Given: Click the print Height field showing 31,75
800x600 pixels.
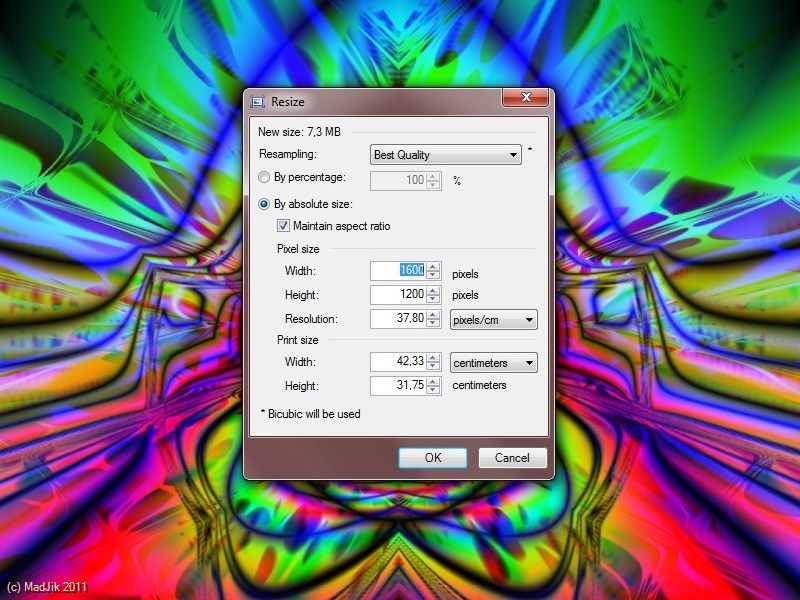Looking at the screenshot, I should pyautogui.click(x=398, y=385).
